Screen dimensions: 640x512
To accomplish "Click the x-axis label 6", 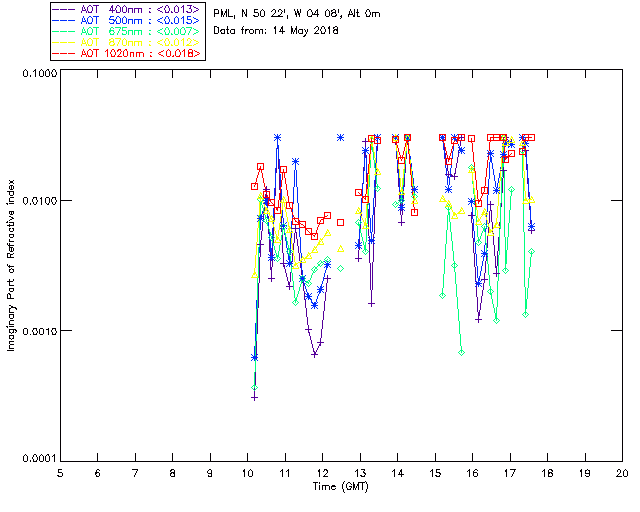I will click(98, 473).
